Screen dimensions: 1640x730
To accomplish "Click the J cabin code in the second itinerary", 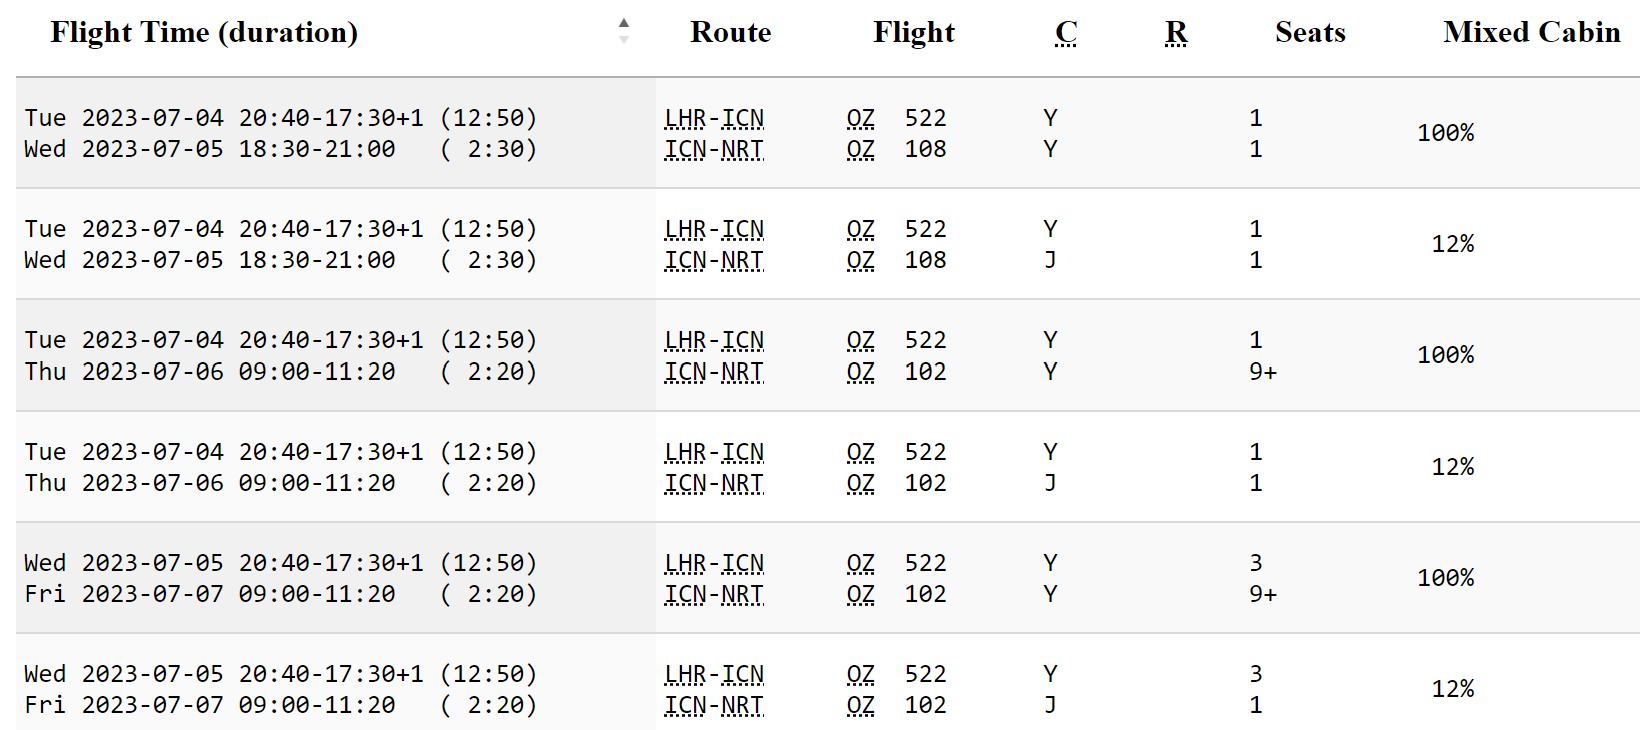I will pos(1050,260).
